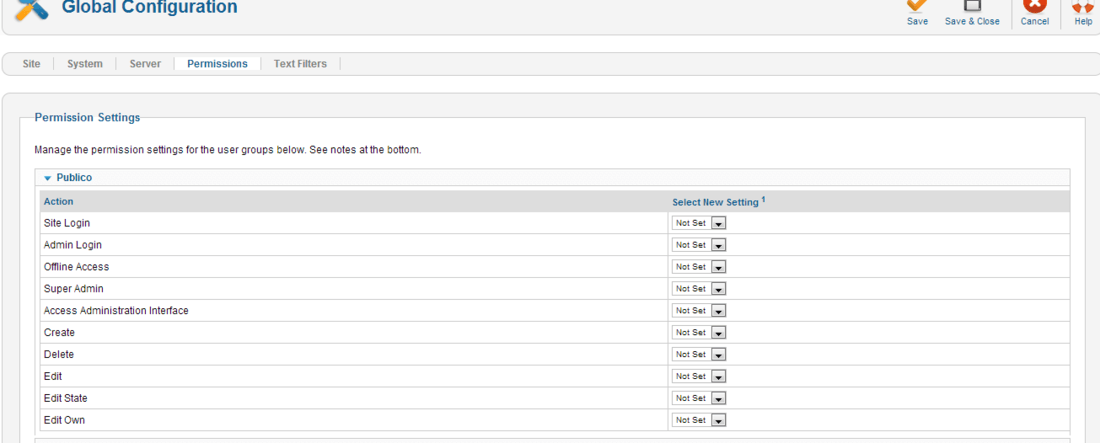Open the Edit Own permission dropdown

tap(699, 420)
